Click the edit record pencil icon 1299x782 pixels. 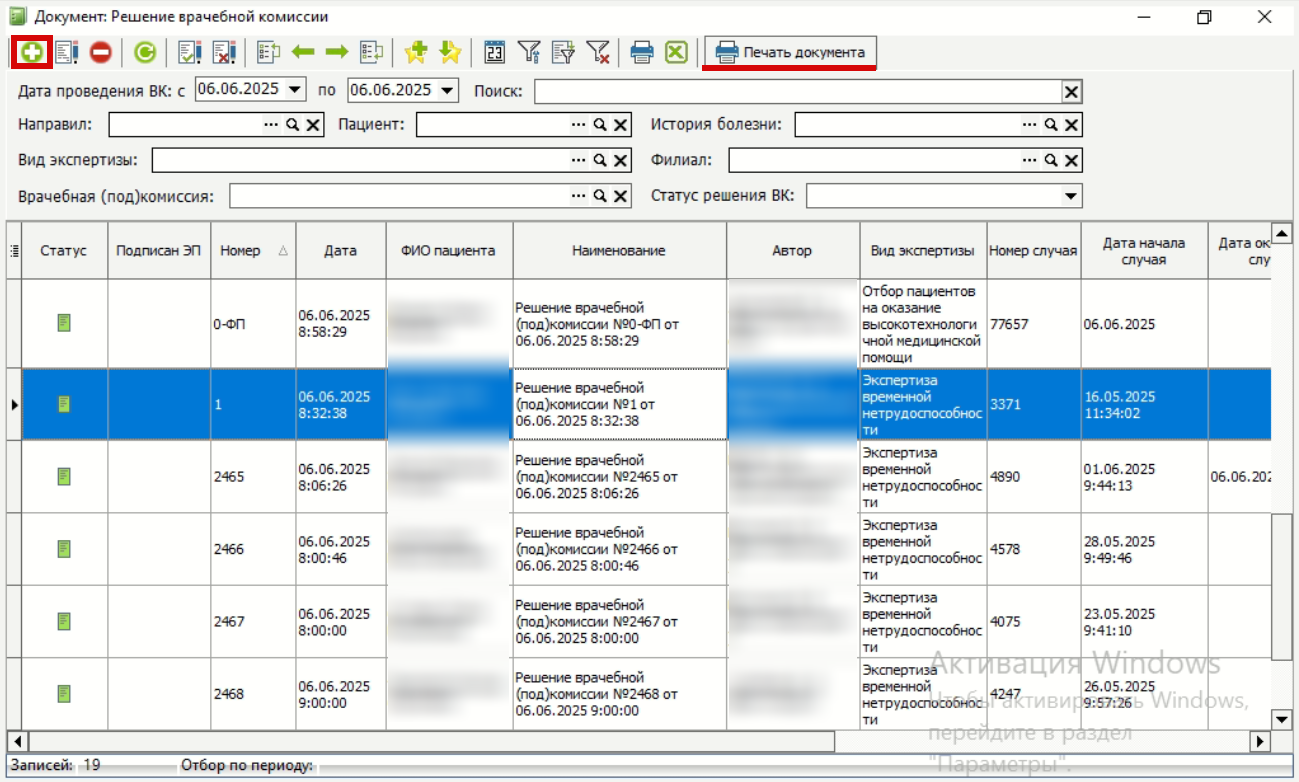coord(67,52)
